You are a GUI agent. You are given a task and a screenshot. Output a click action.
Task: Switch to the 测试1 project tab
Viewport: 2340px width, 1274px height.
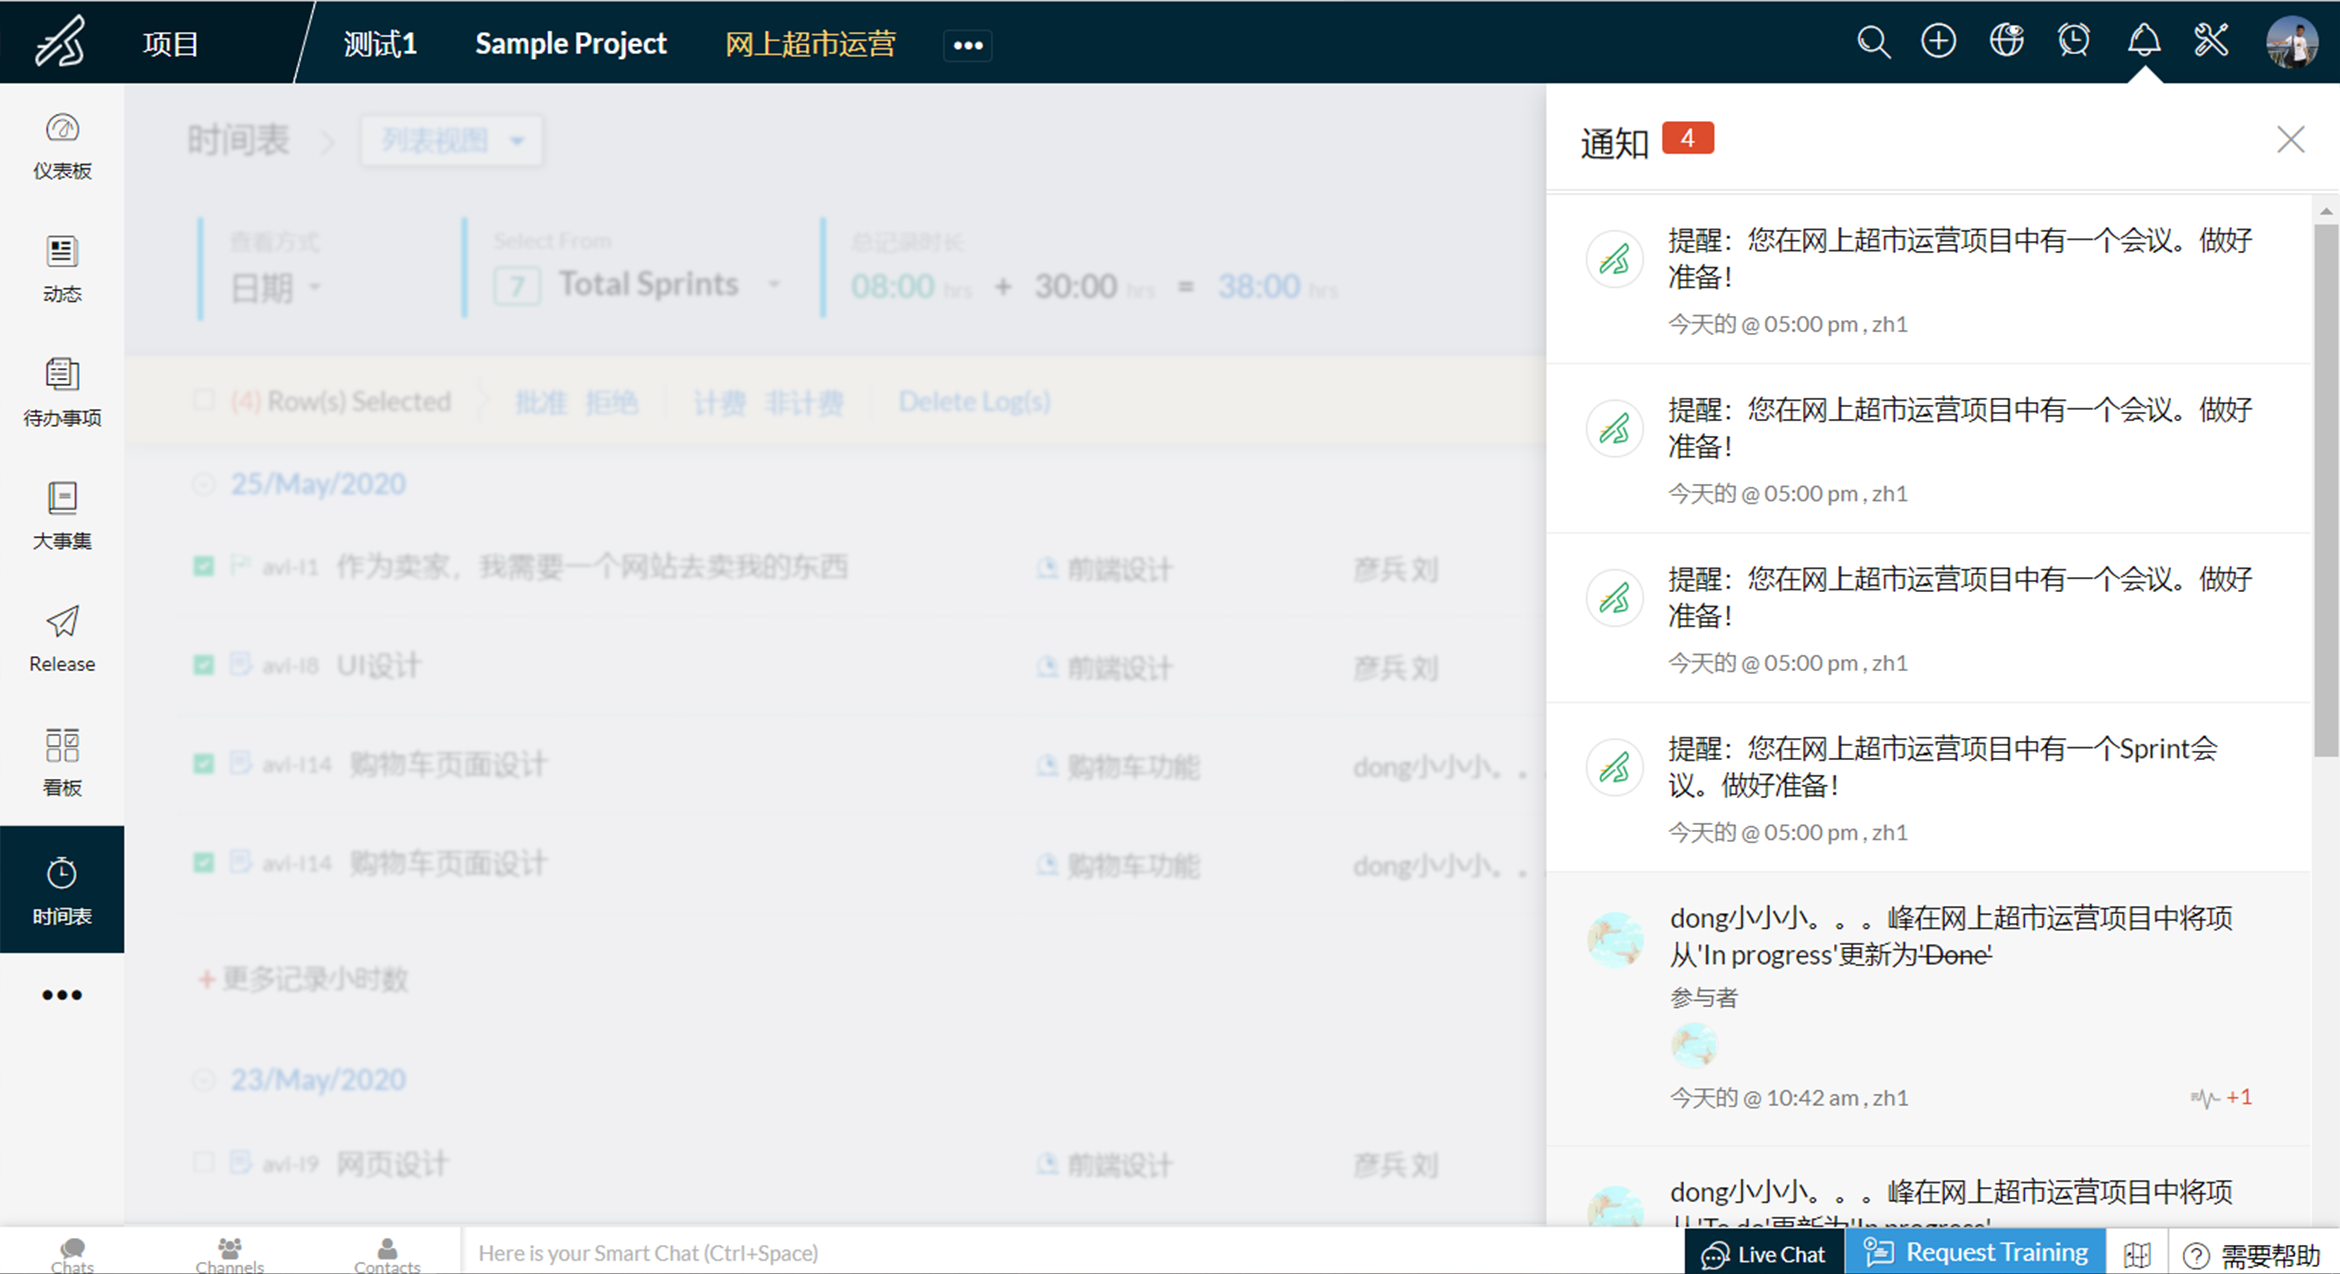pos(380,44)
